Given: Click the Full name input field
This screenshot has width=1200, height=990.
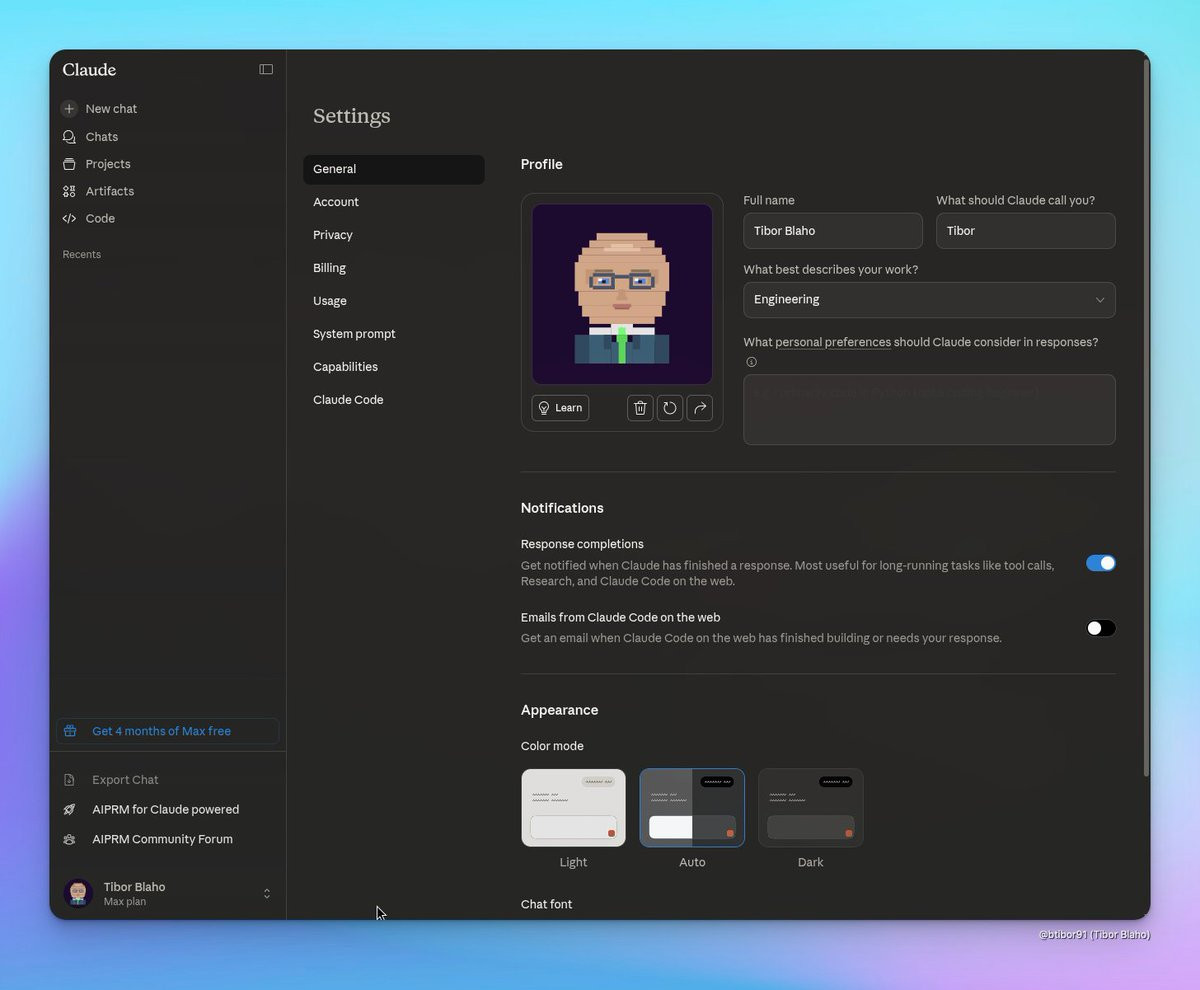Looking at the screenshot, I should (x=833, y=231).
